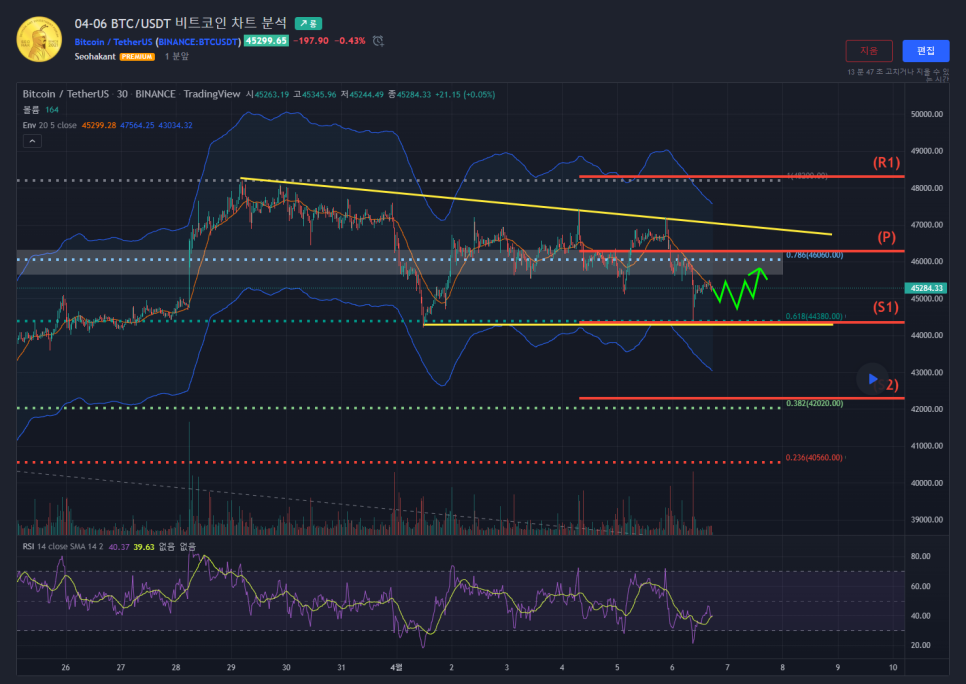Open the BINANCE:BTCUSDT ticker link
The width and height of the screenshot is (966, 684).
(199, 41)
